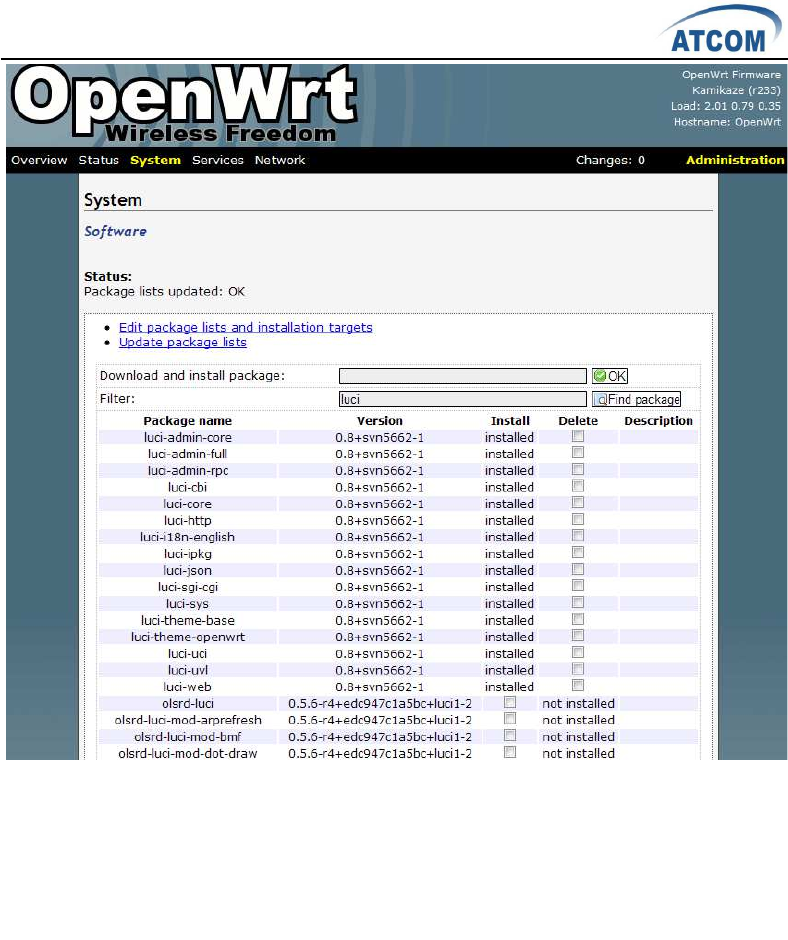Click the Software section heading
This screenshot has width=788, height=940.
click(x=115, y=231)
